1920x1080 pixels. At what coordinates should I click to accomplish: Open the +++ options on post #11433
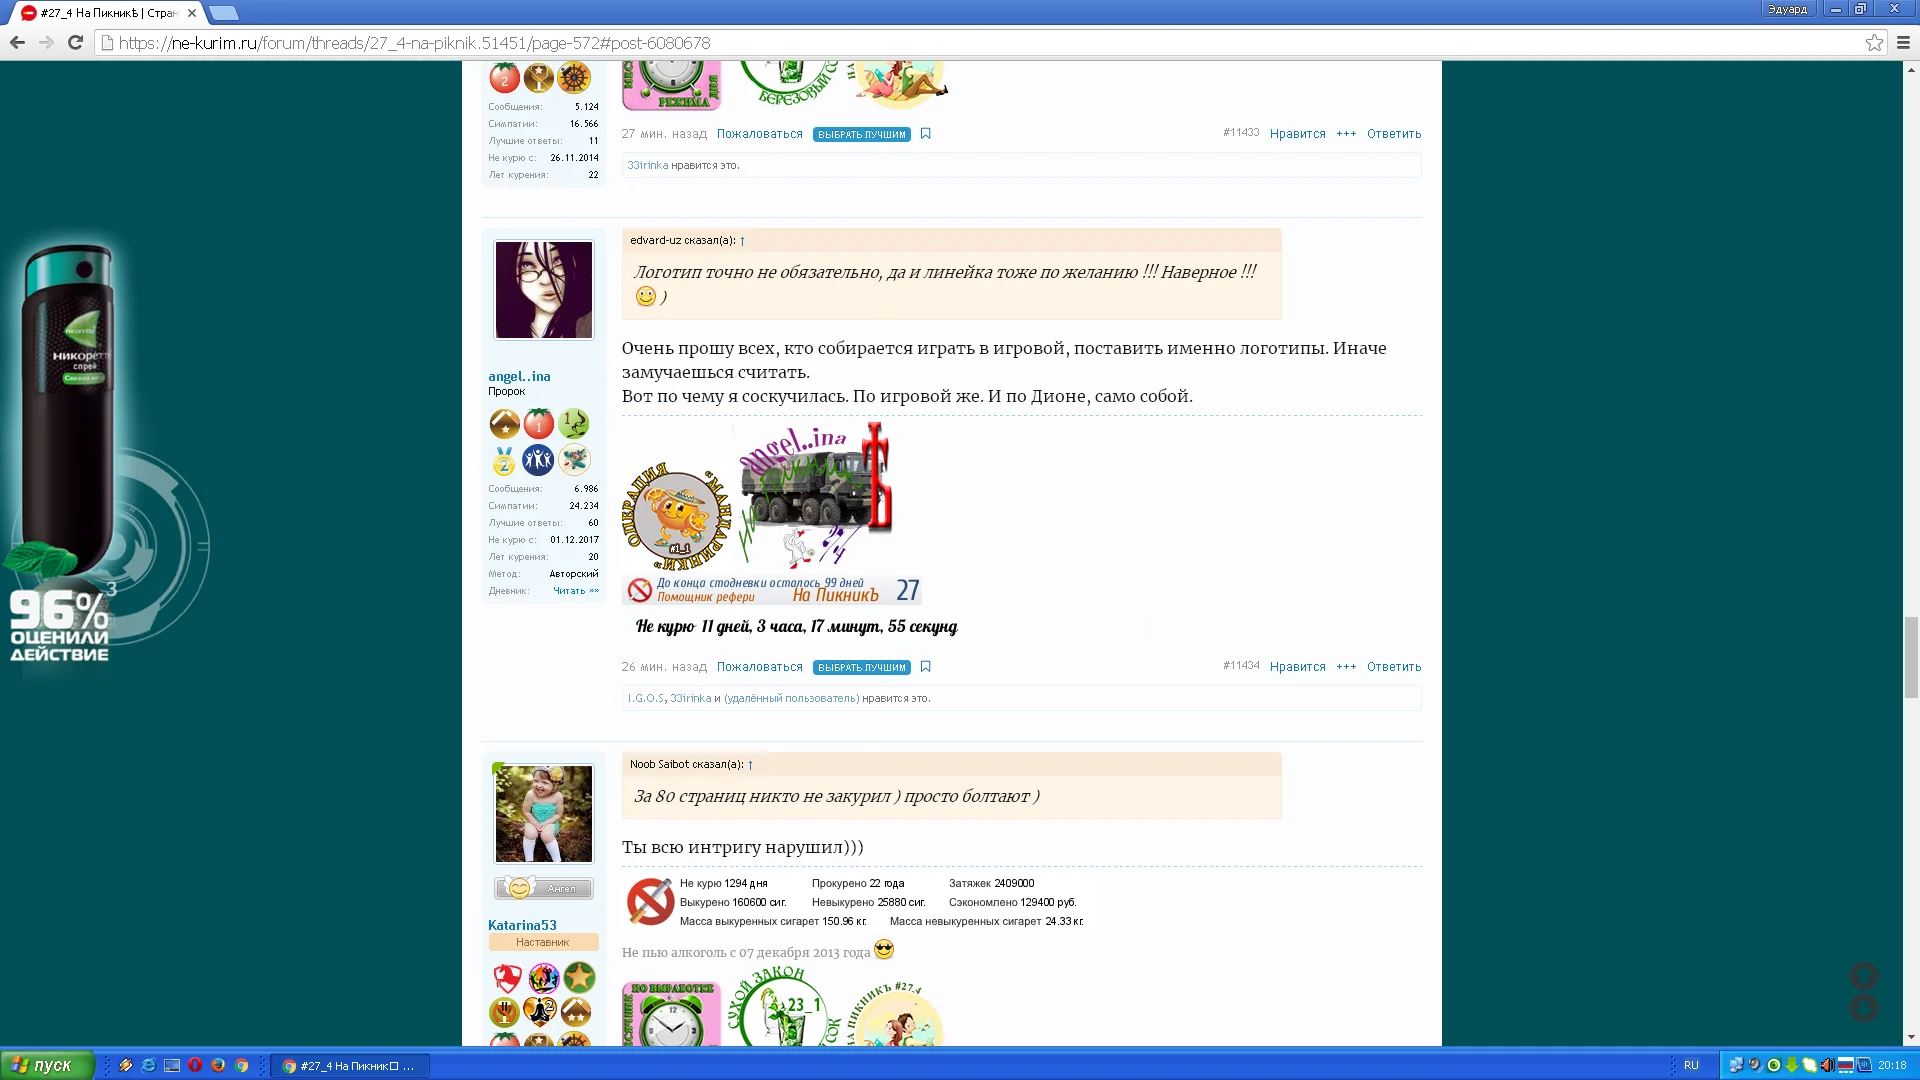click(x=1346, y=134)
